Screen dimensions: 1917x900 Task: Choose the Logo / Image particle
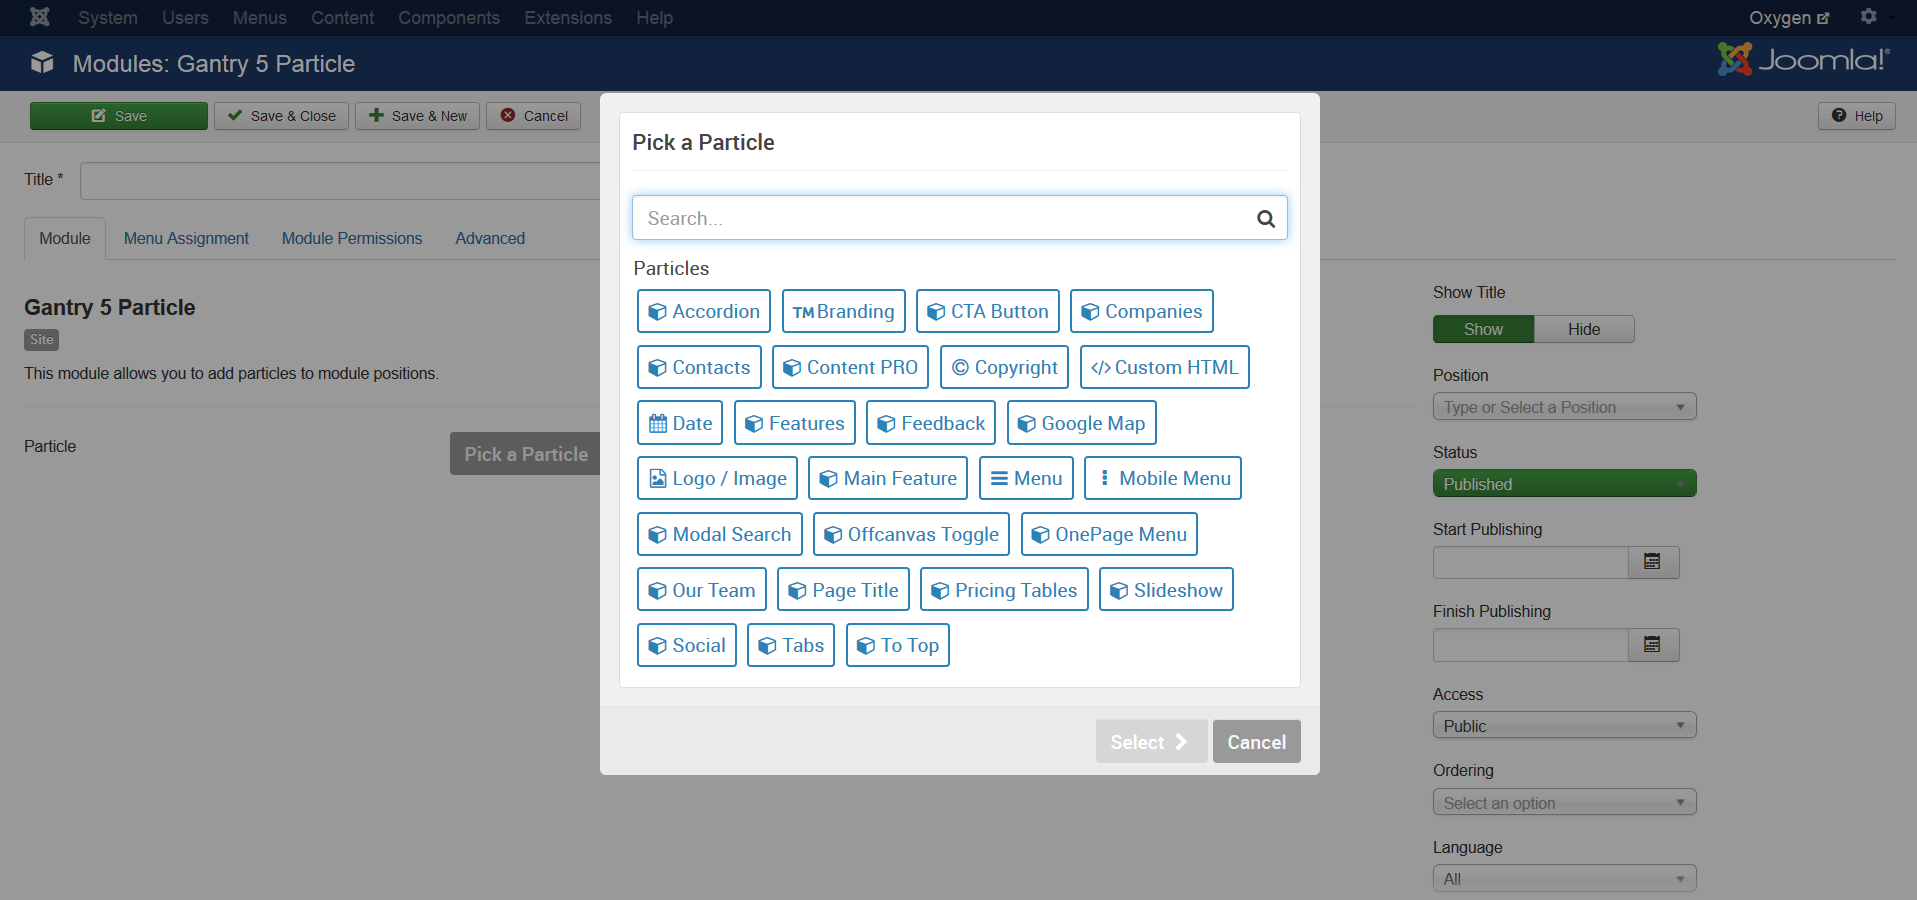717,478
